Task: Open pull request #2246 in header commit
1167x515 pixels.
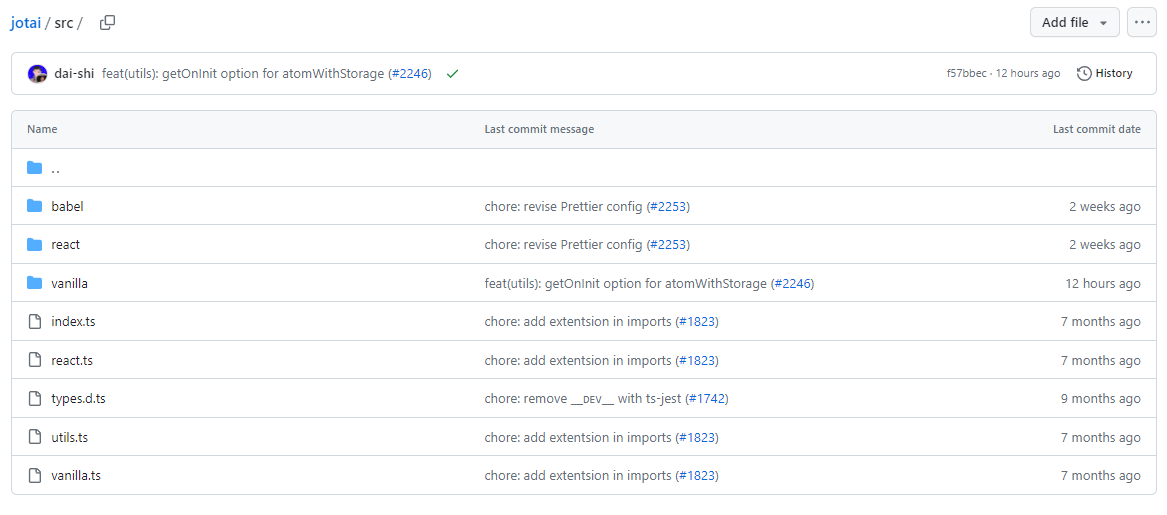Action: [410, 74]
